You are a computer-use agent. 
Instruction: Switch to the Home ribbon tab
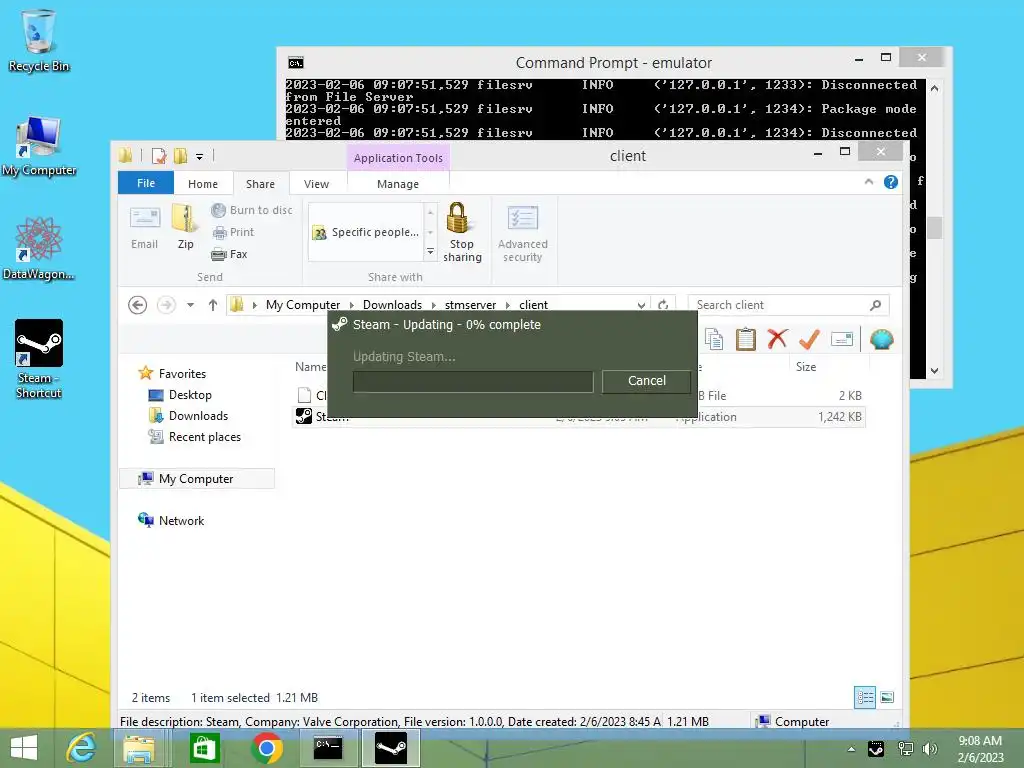click(203, 184)
